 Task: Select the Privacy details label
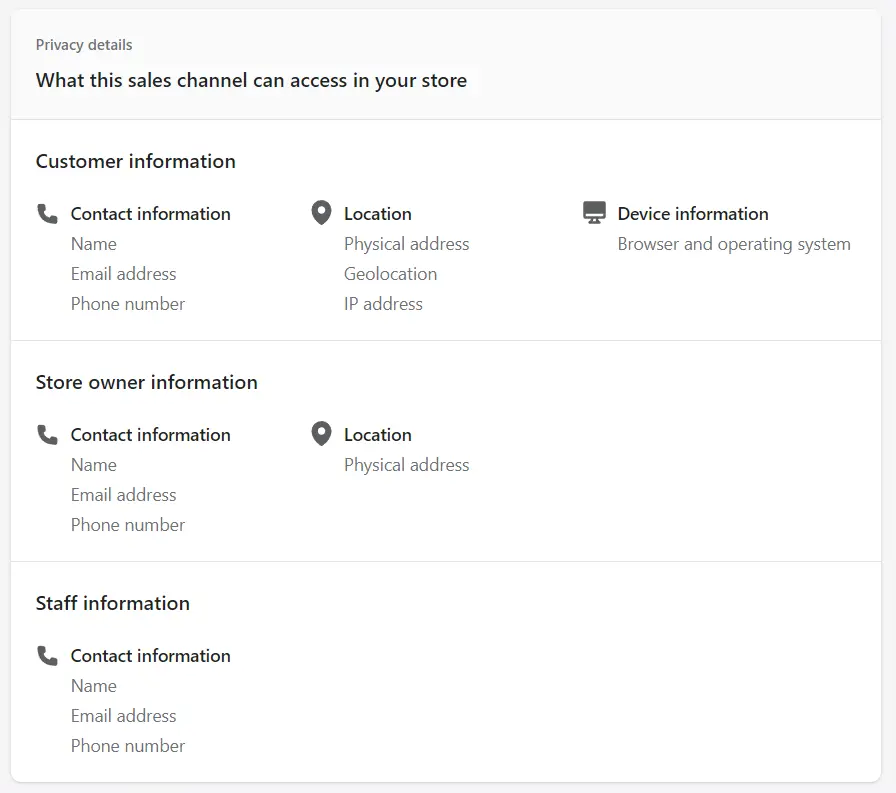84,45
